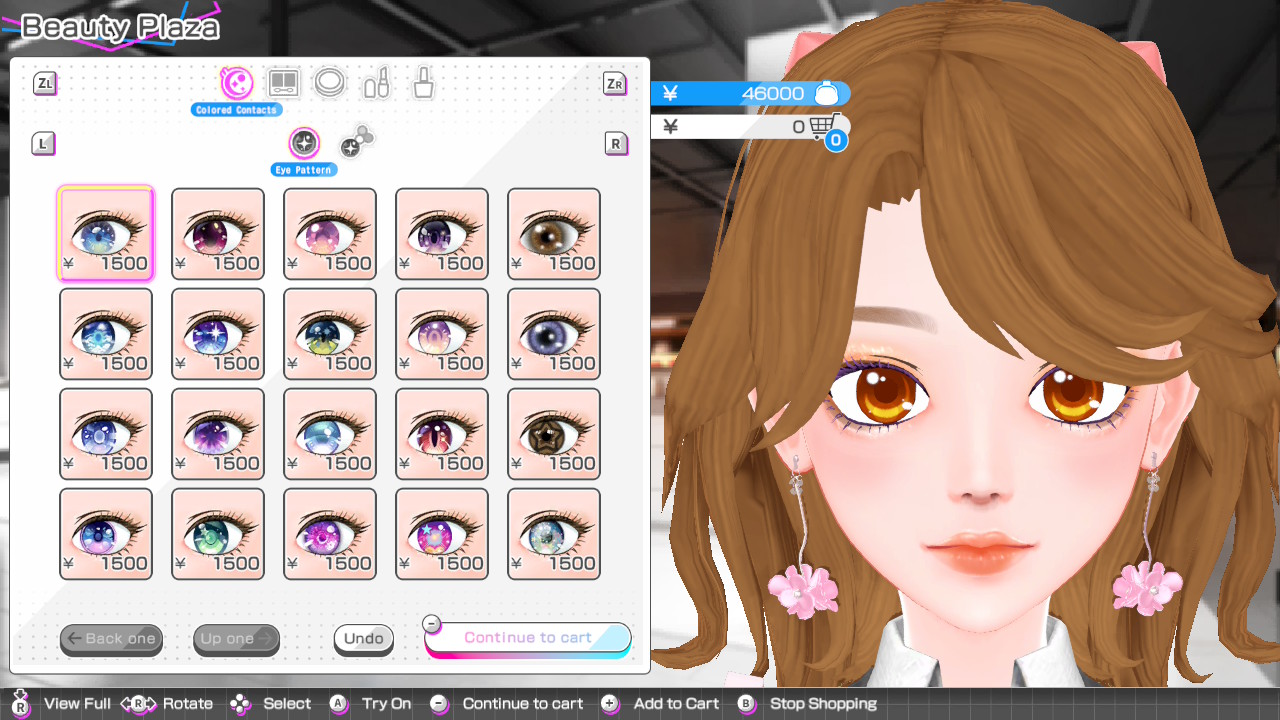Switch to the lipstick category
Image resolution: width=1280 pixels, height=720 pixels.
(376, 83)
